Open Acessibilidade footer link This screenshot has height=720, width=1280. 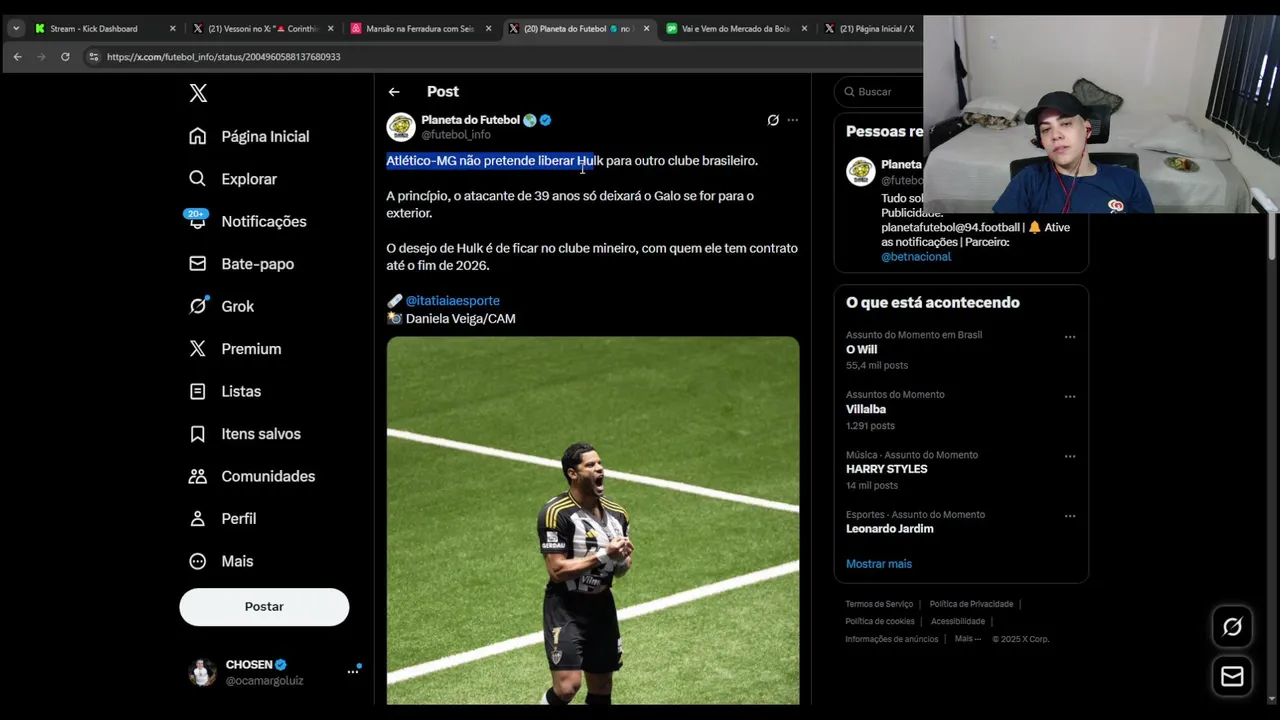[957, 622]
